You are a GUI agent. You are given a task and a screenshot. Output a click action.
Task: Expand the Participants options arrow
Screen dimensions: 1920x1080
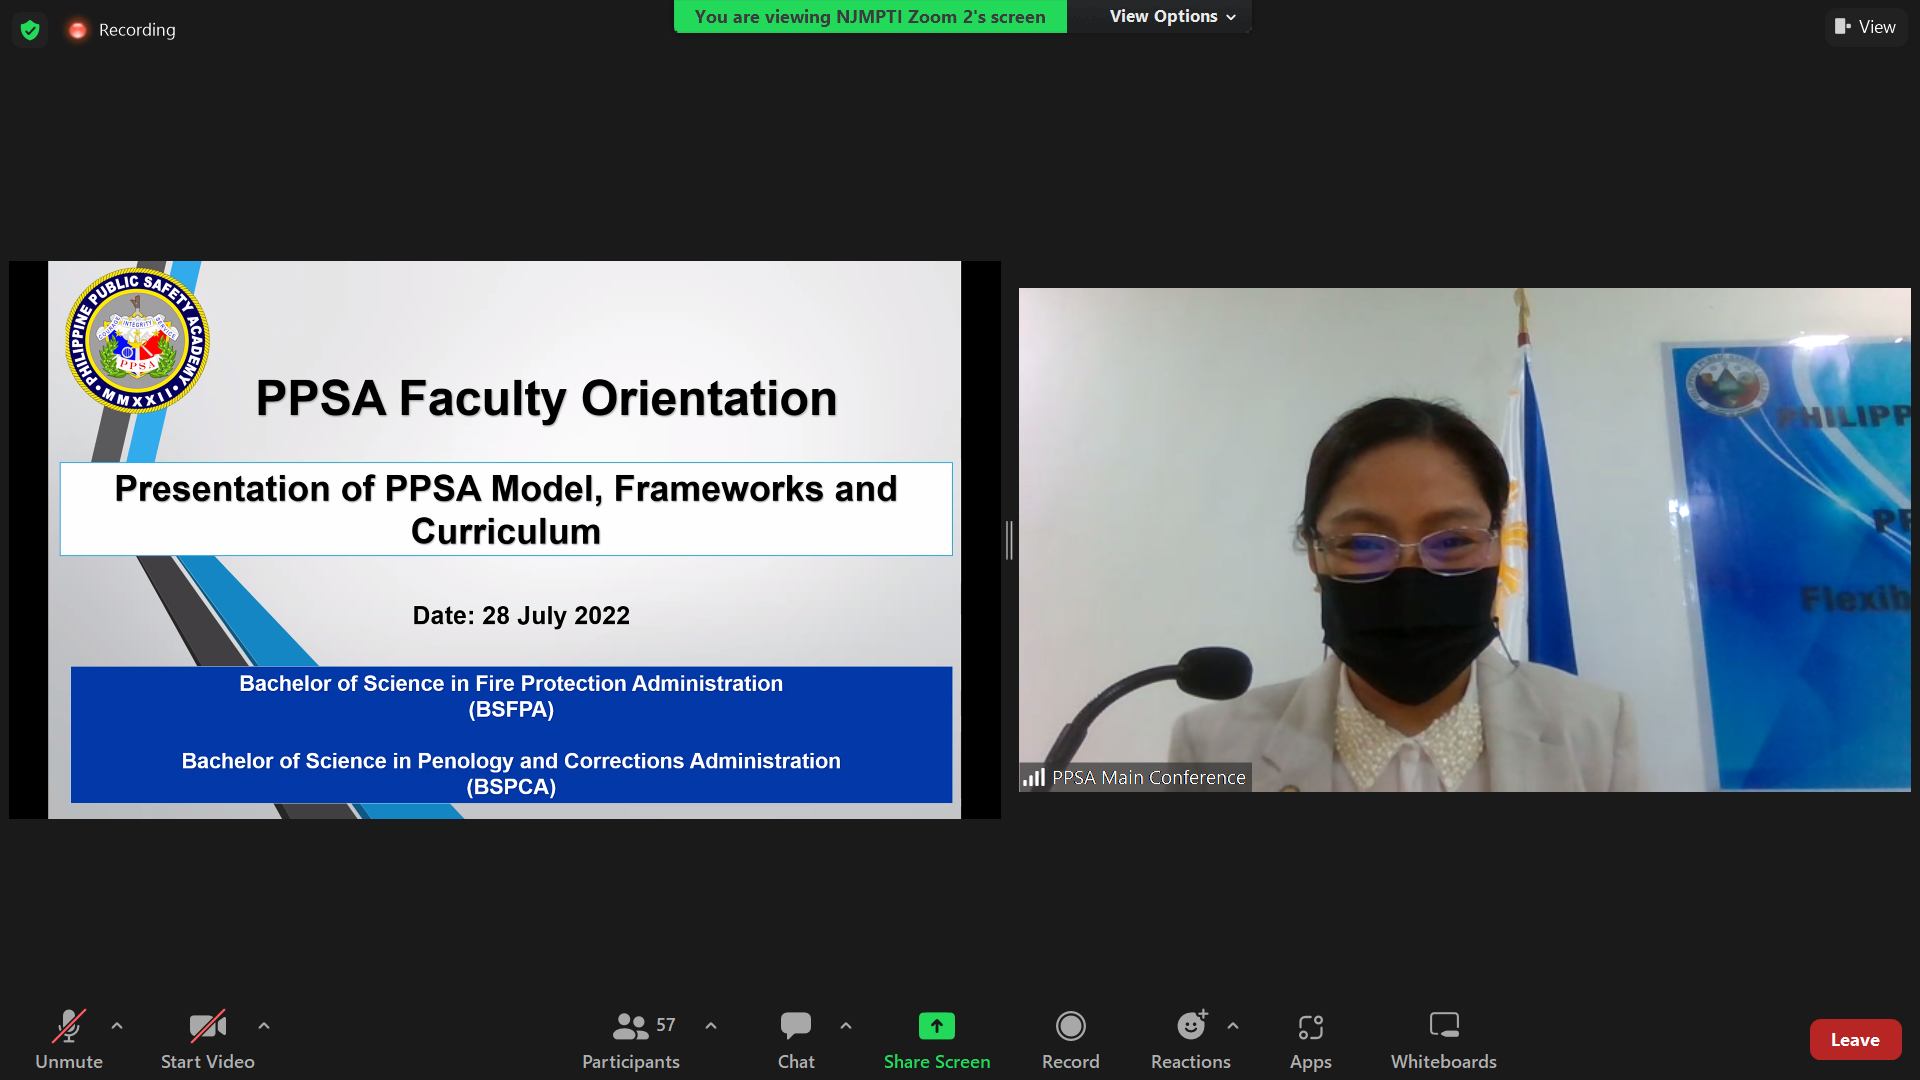coord(711,1026)
